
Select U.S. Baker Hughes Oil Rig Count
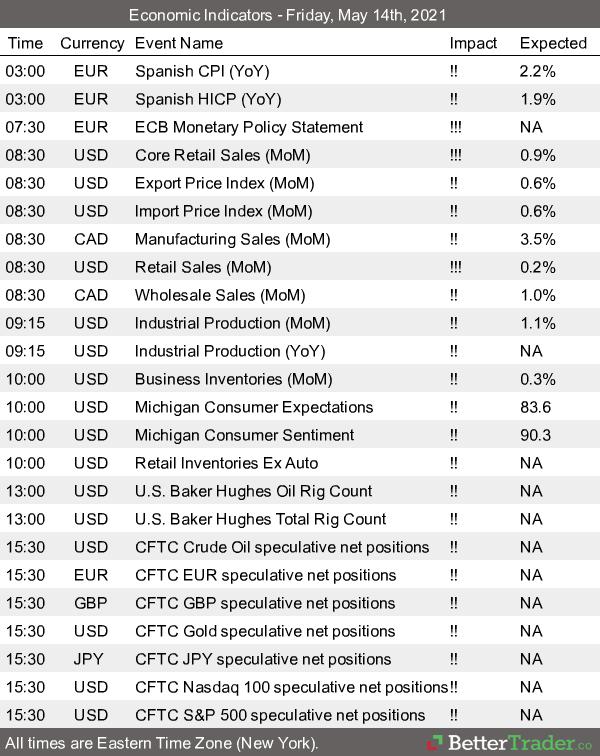[253, 491]
